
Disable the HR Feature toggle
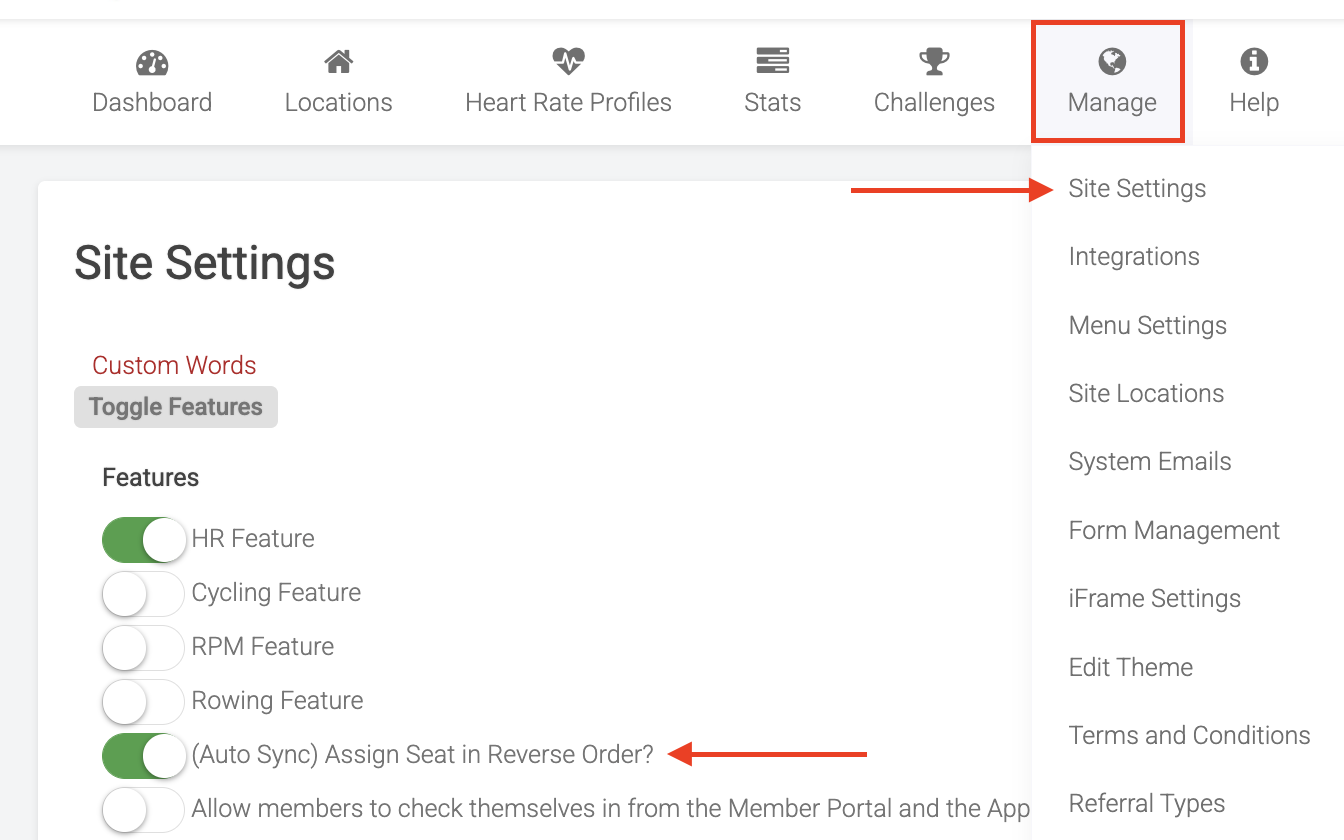pyautogui.click(x=144, y=540)
